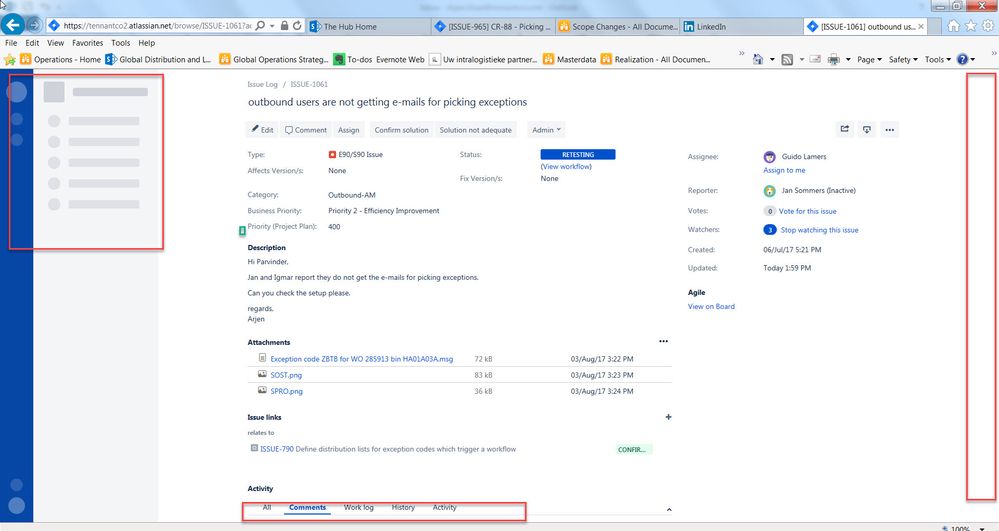Click the Guido Lamers assignee avatar
999x531 pixels.
pyautogui.click(x=770, y=157)
